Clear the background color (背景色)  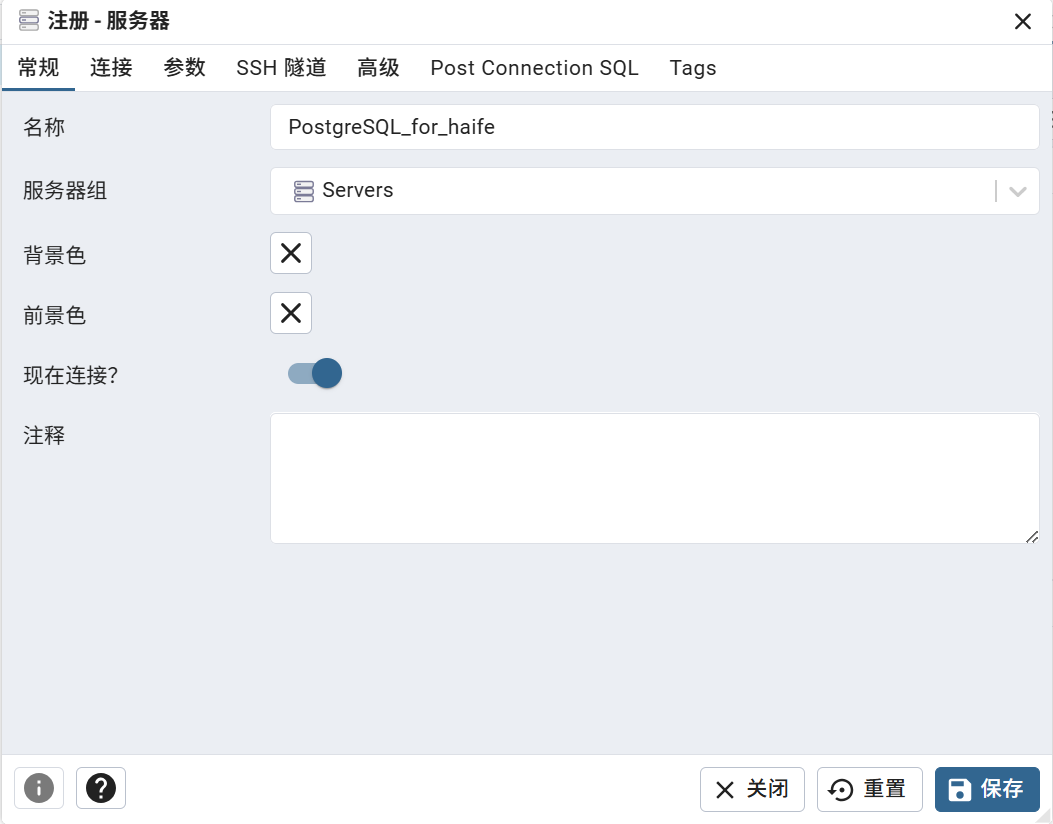click(x=291, y=253)
